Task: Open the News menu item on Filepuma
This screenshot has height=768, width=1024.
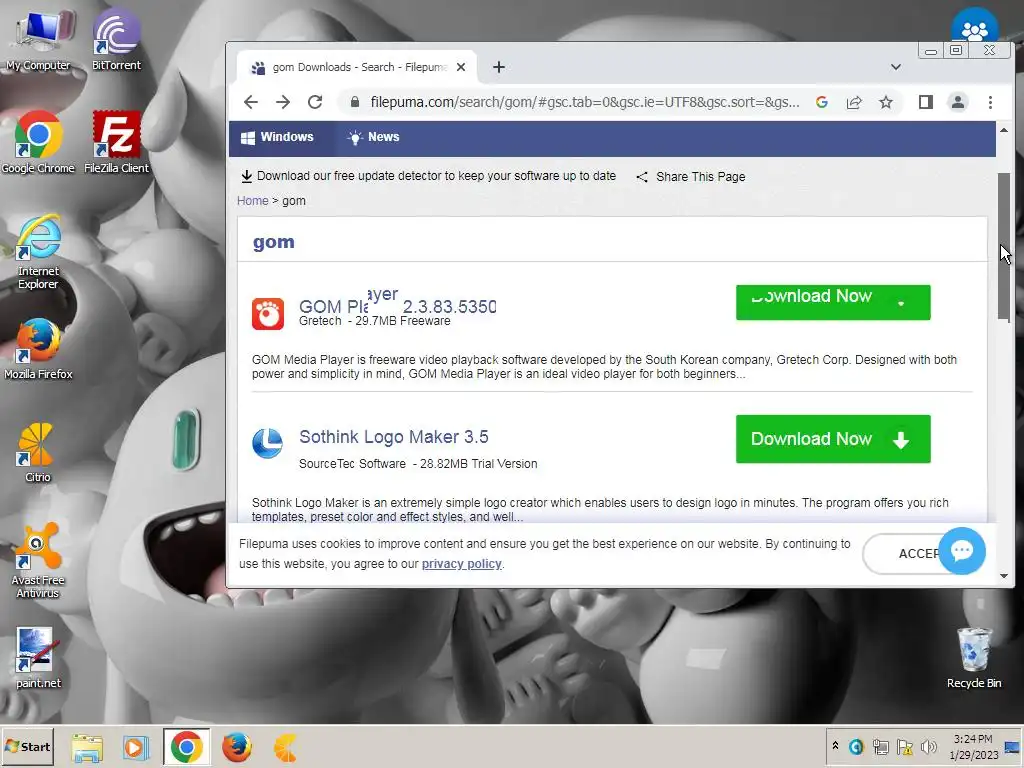Action: (374, 137)
